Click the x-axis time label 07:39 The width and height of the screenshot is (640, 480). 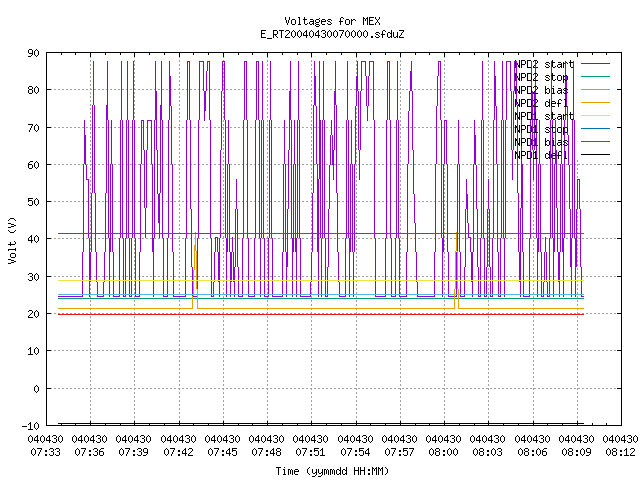pyautogui.click(x=133, y=452)
